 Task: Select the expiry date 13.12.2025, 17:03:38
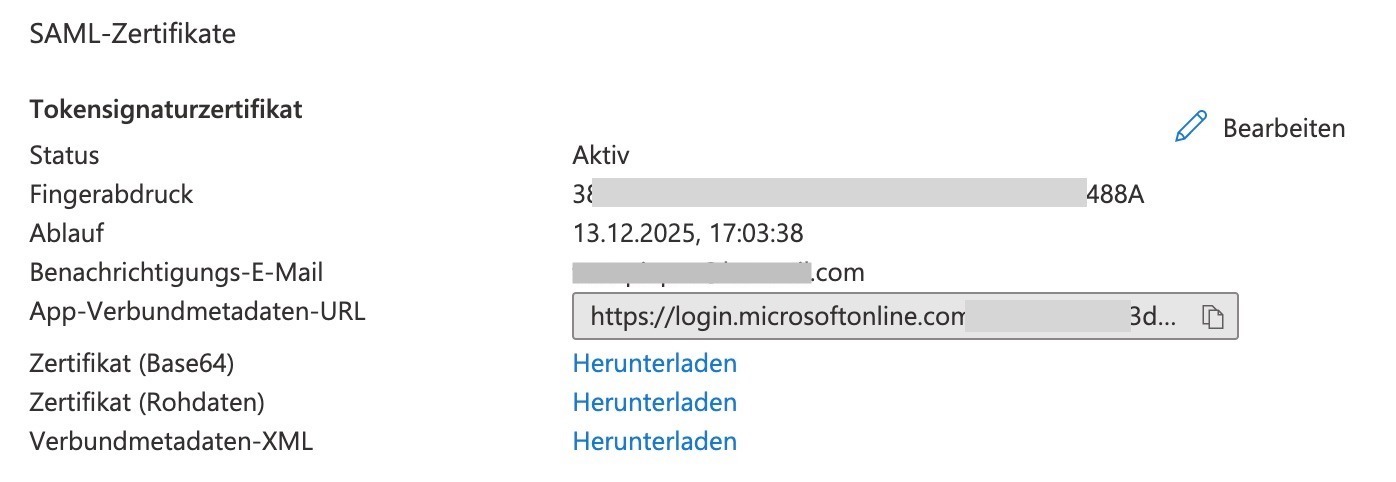(x=688, y=233)
